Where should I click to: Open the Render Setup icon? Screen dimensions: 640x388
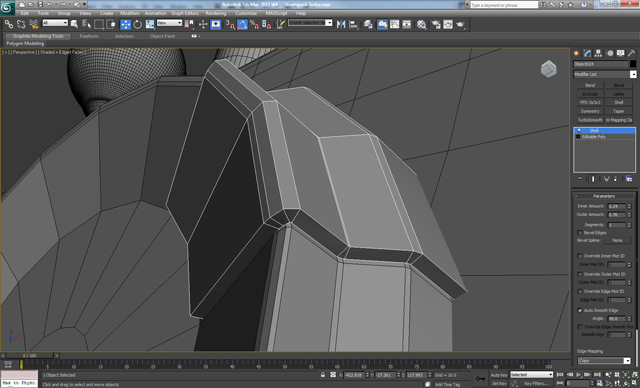coord(436,24)
